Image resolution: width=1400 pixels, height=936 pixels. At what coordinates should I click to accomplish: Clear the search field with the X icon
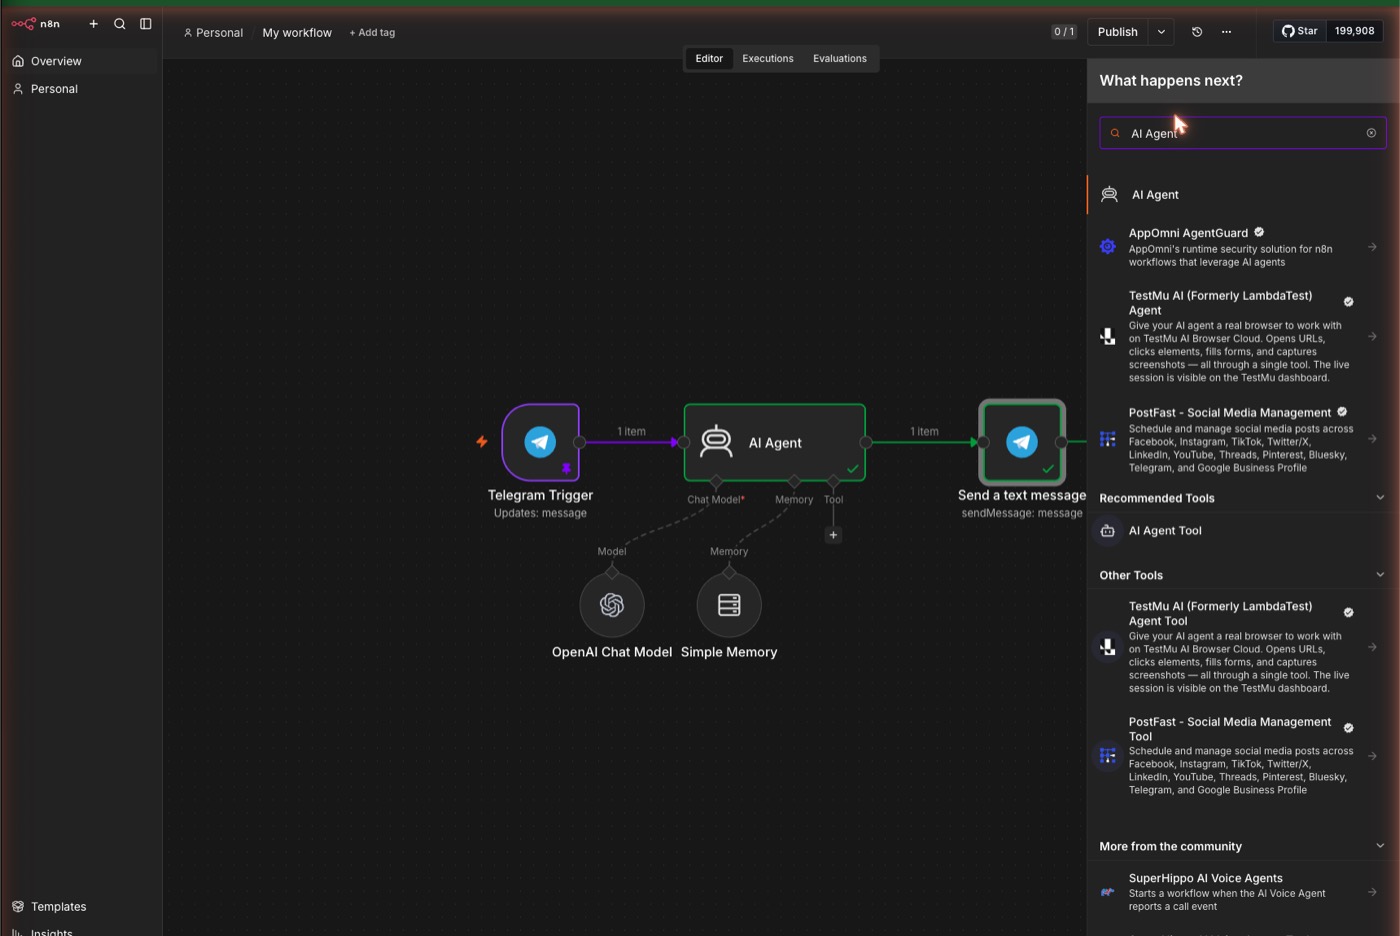pos(1371,133)
